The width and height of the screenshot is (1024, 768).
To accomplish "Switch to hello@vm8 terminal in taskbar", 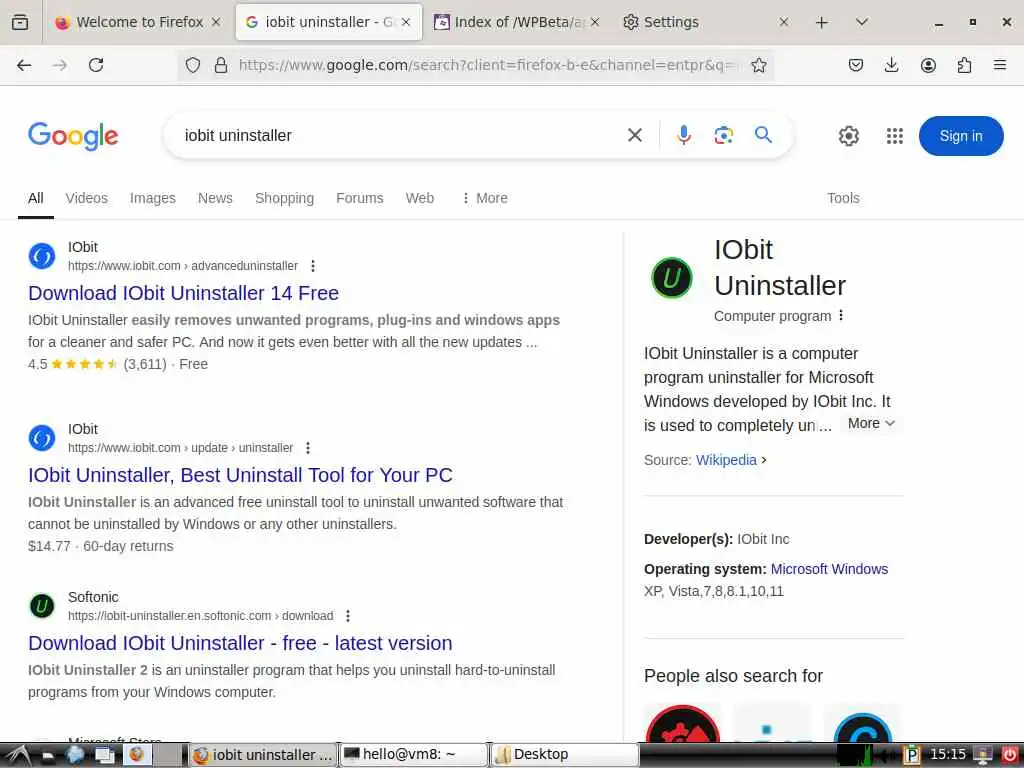I will [414, 755].
